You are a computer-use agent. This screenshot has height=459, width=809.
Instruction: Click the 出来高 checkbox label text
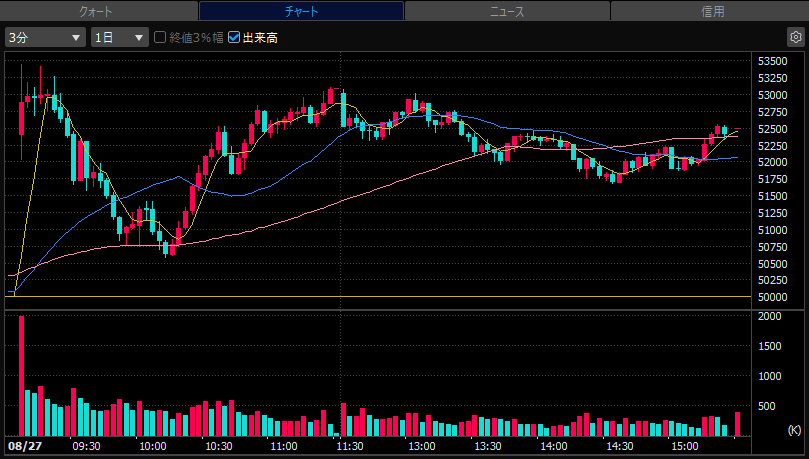(260, 38)
